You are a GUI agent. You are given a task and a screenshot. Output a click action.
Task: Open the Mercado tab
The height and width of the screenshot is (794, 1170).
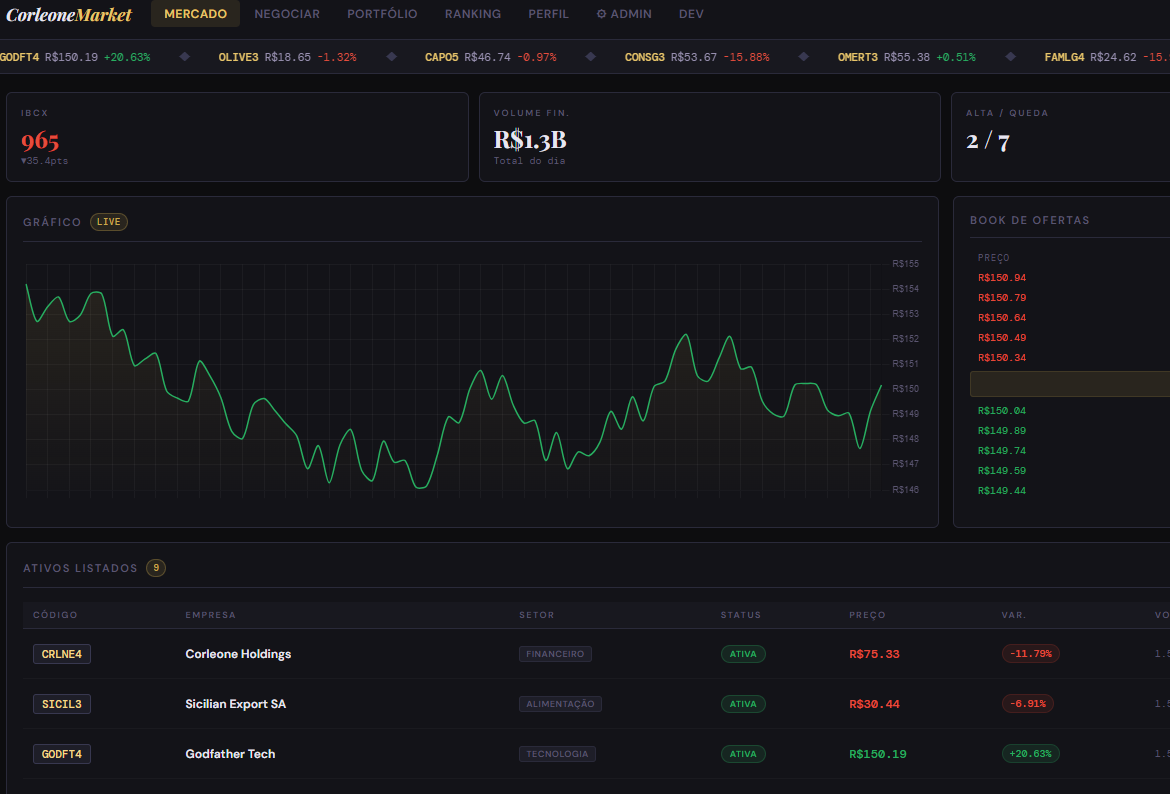pyautogui.click(x=195, y=13)
